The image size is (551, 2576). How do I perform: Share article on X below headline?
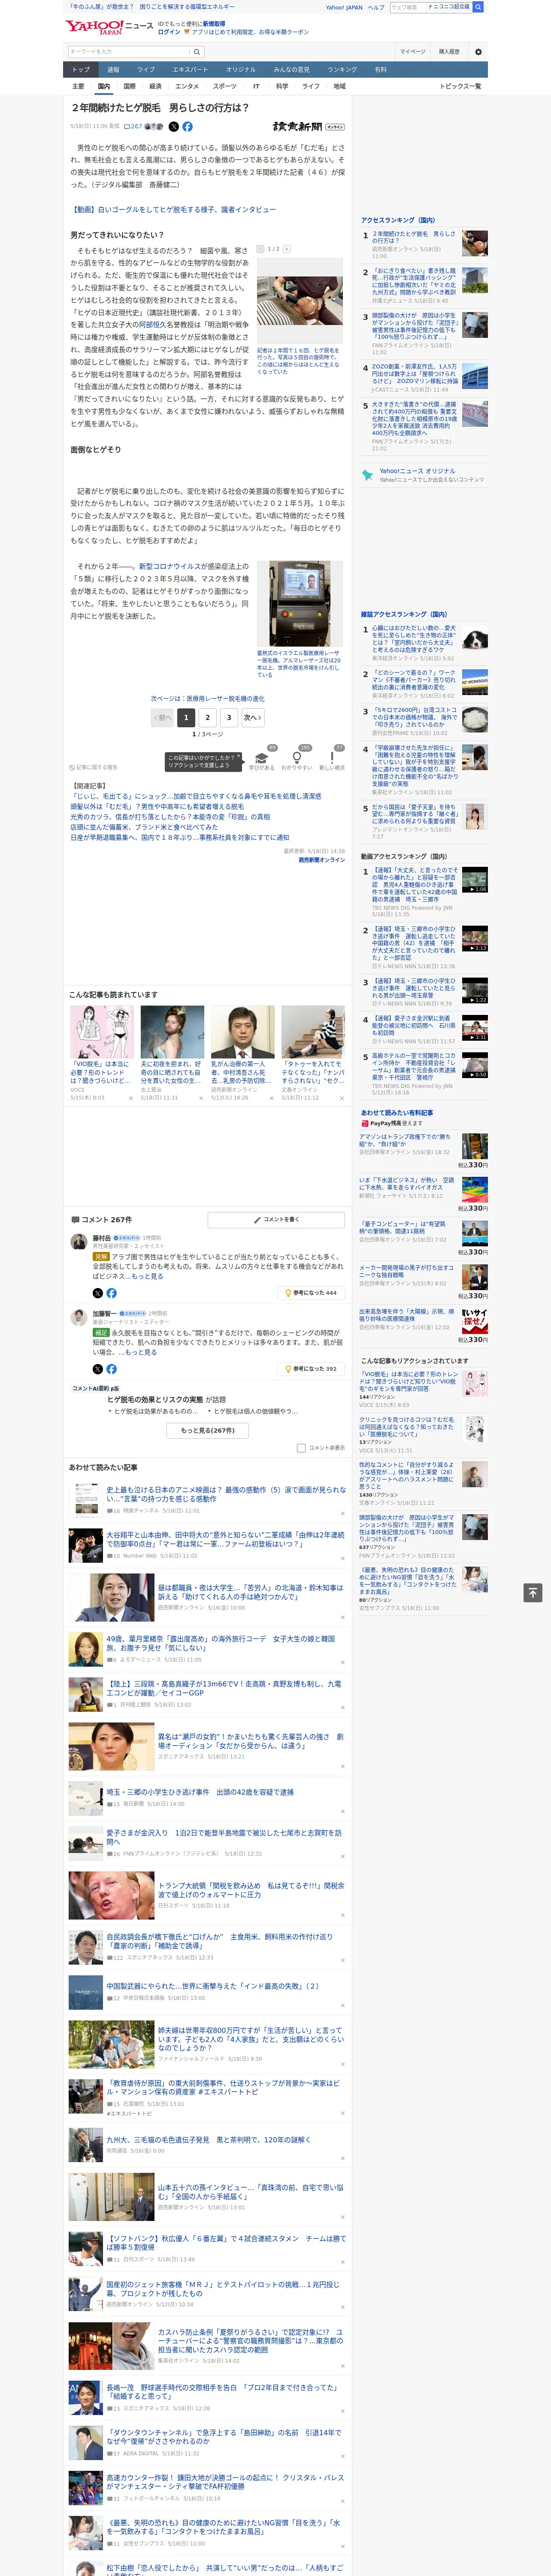[173, 127]
